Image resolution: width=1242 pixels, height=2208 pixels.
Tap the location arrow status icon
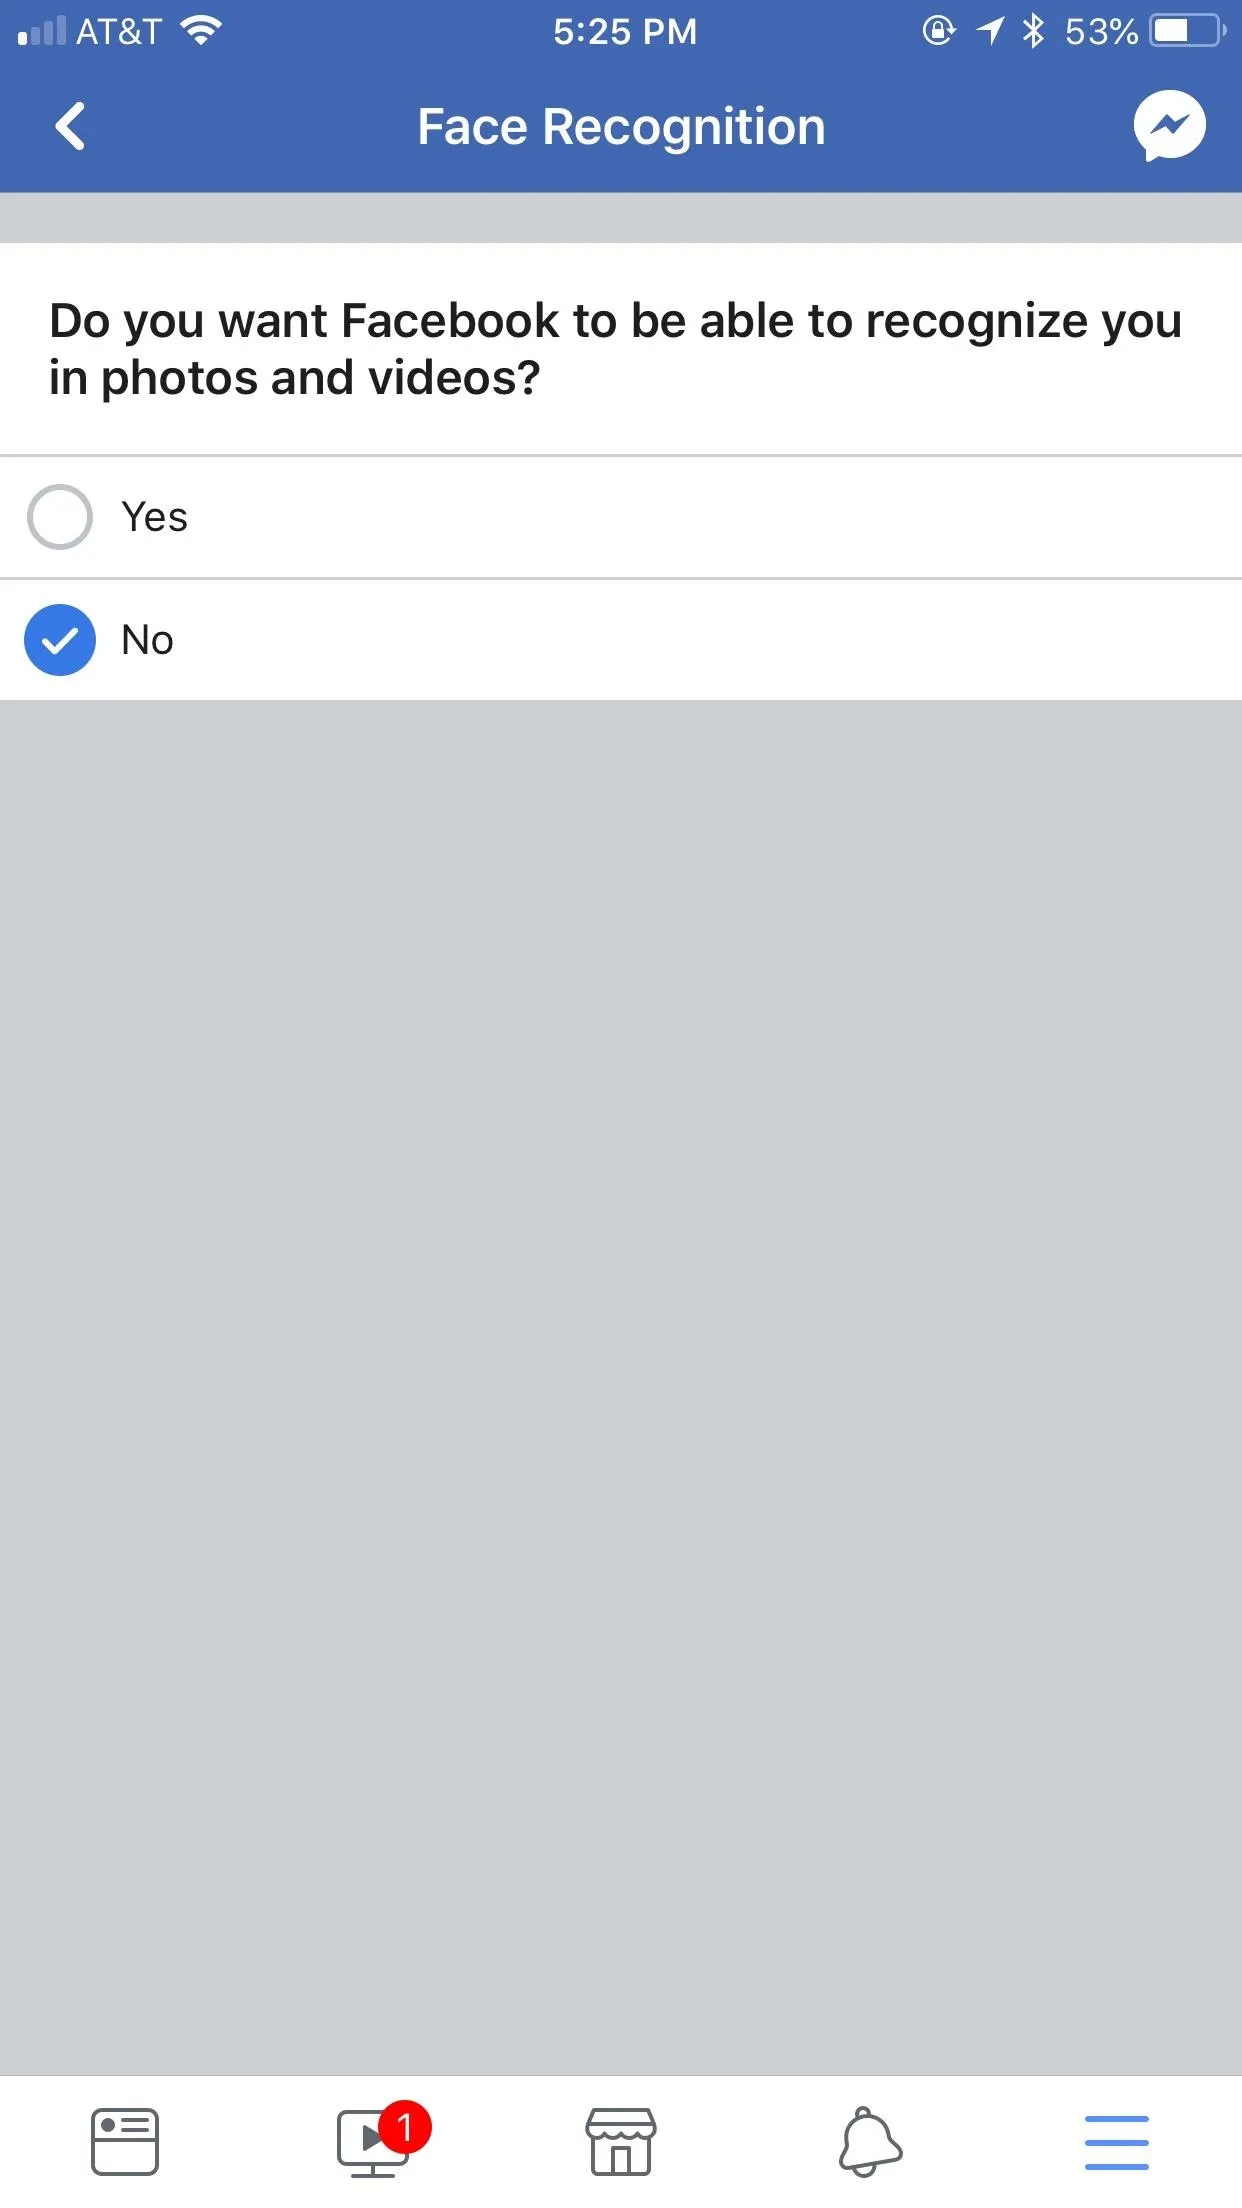tap(989, 31)
